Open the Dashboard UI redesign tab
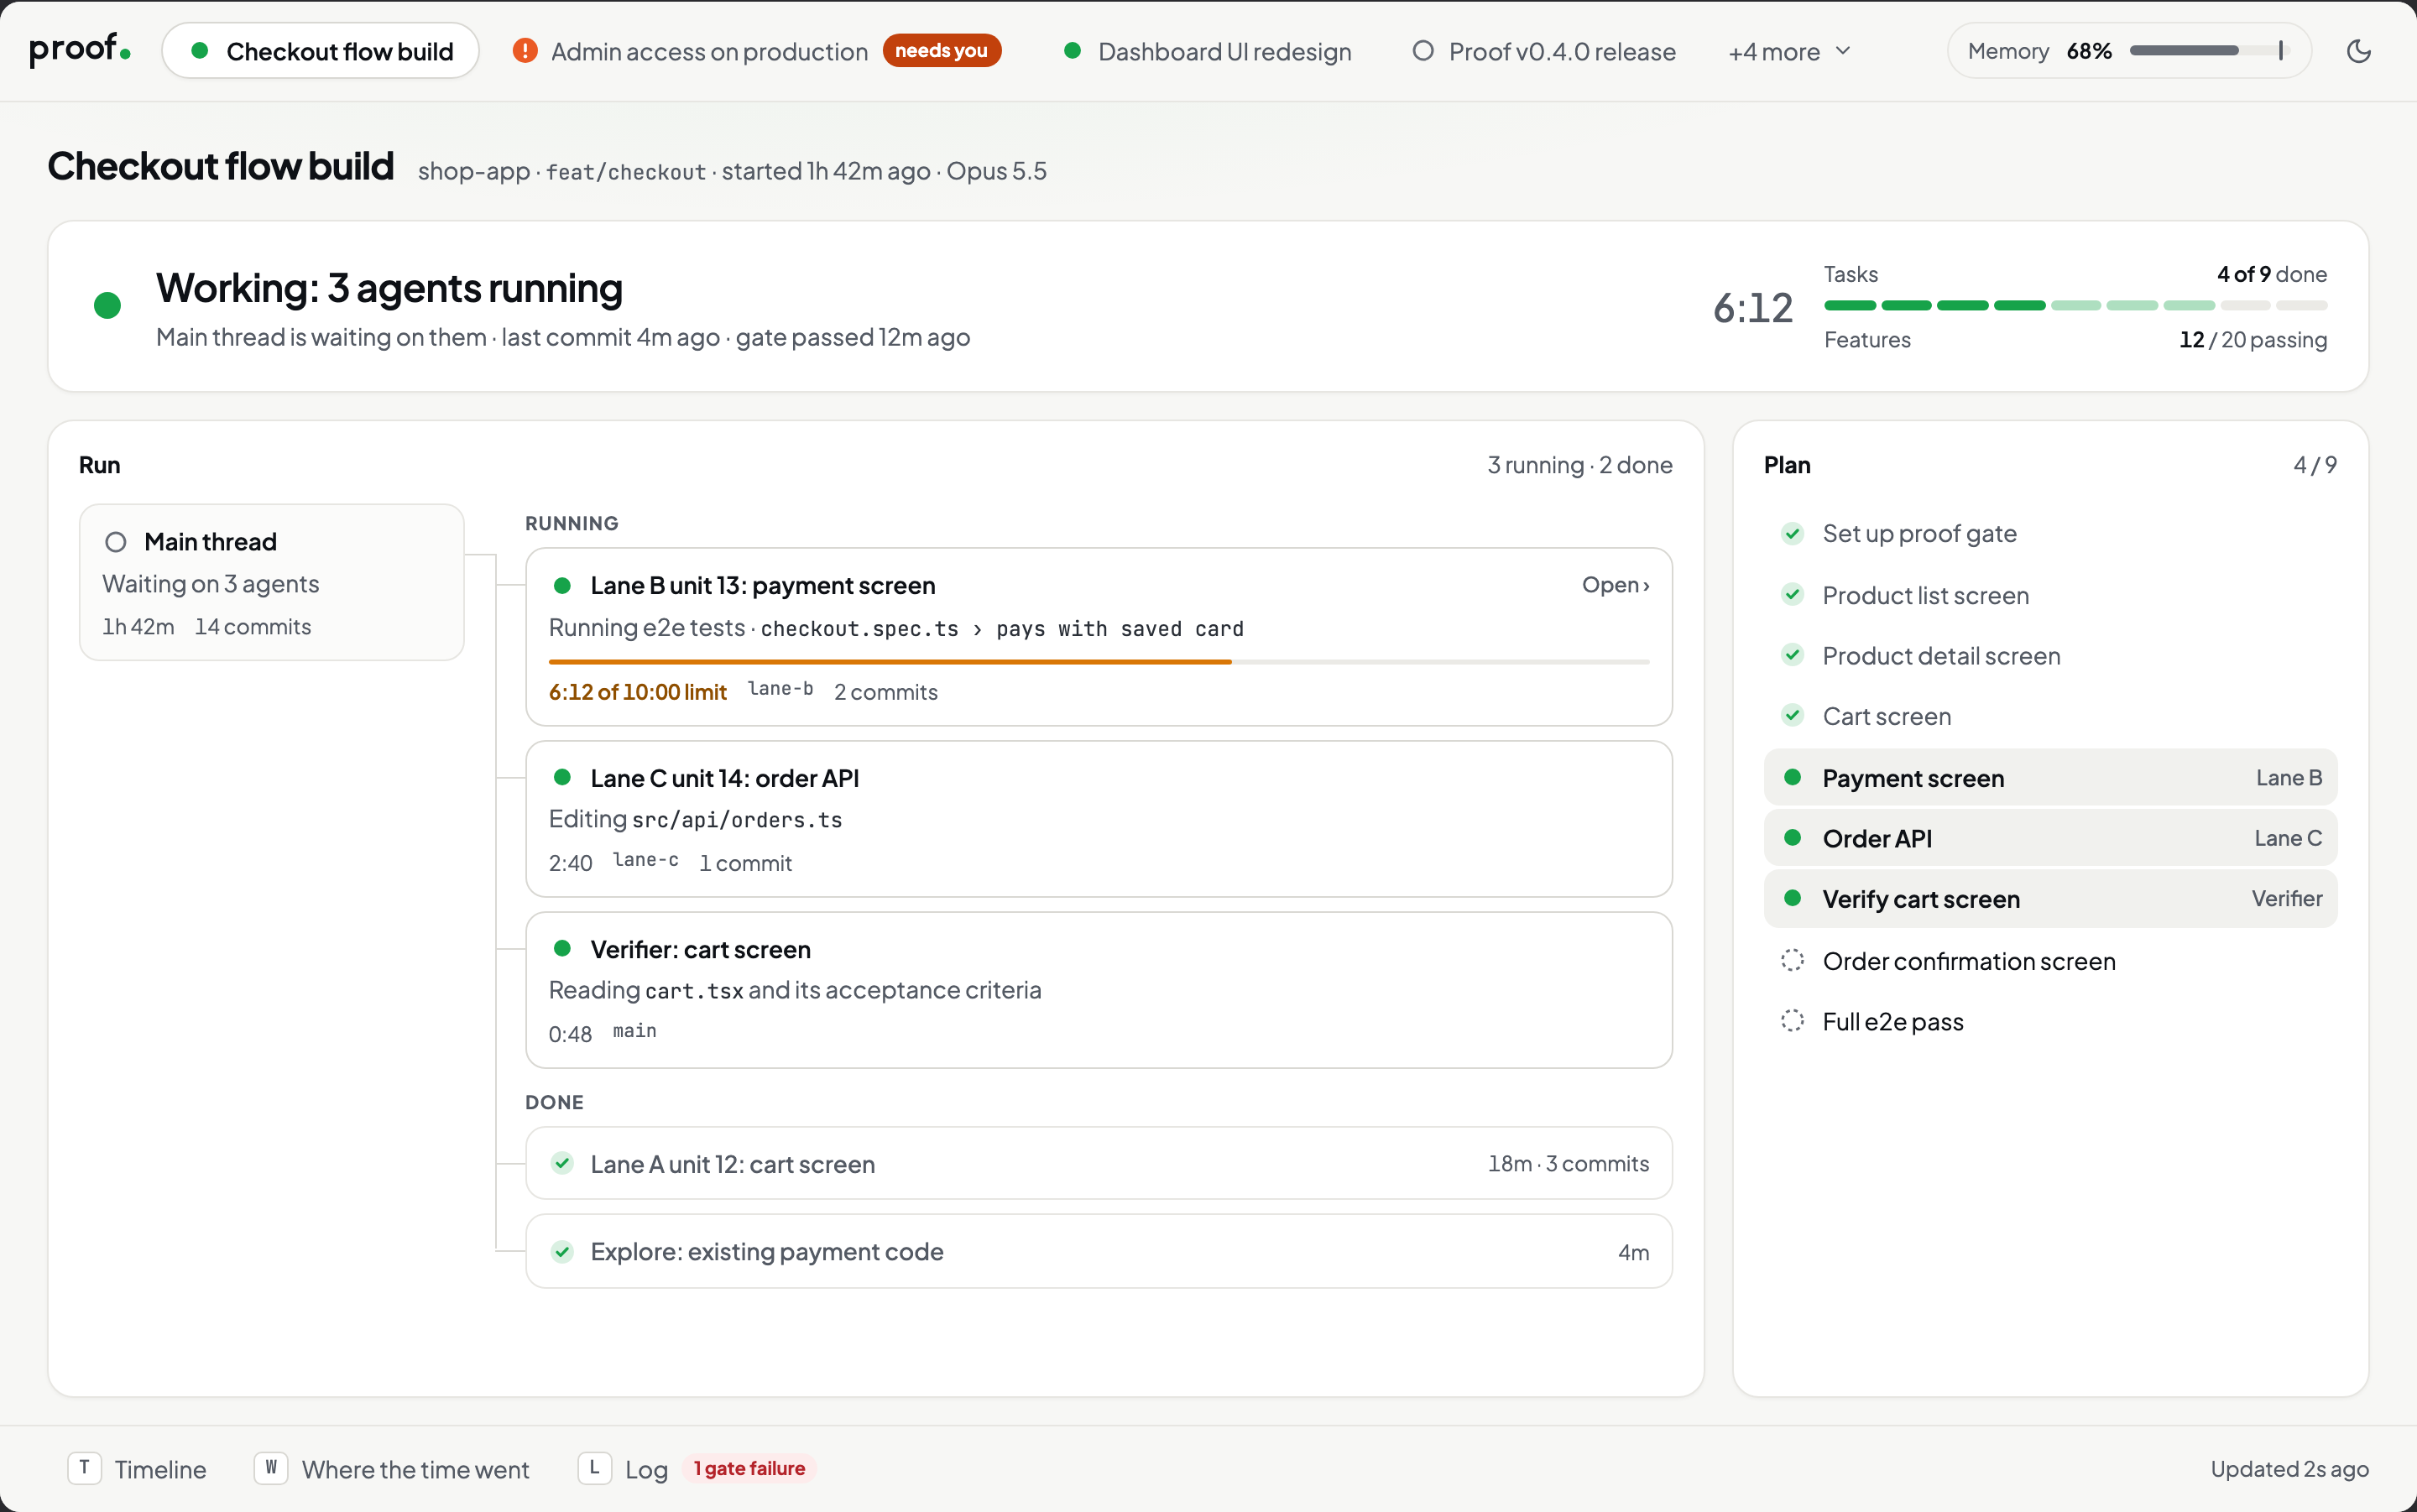2417x1512 pixels. [1208, 51]
